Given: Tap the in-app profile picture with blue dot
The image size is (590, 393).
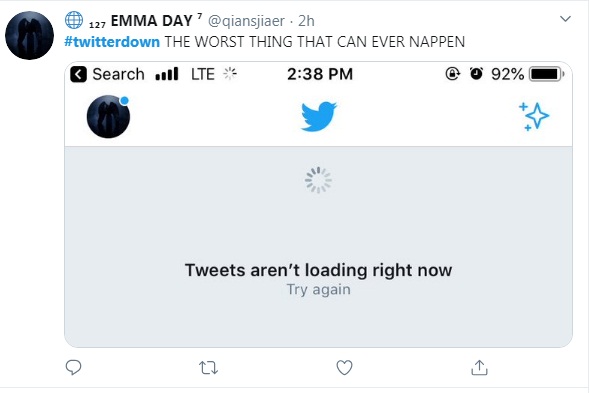Looking at the screenshot, I should [x=108, y=116].
